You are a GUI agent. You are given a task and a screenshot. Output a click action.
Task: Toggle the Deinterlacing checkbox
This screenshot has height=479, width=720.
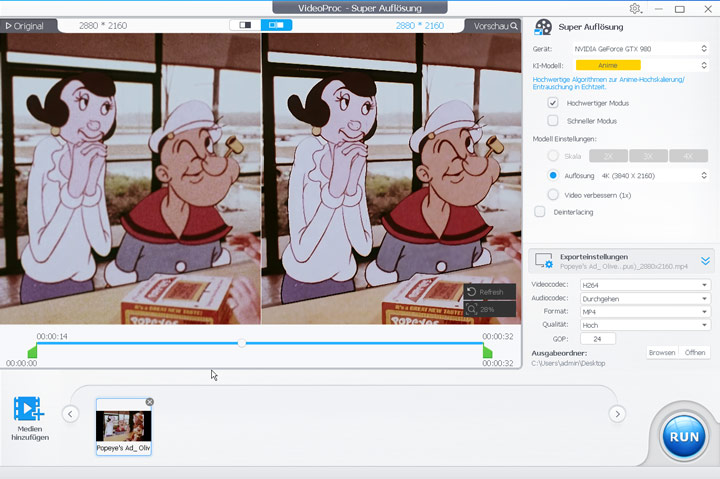click(540, 212)
